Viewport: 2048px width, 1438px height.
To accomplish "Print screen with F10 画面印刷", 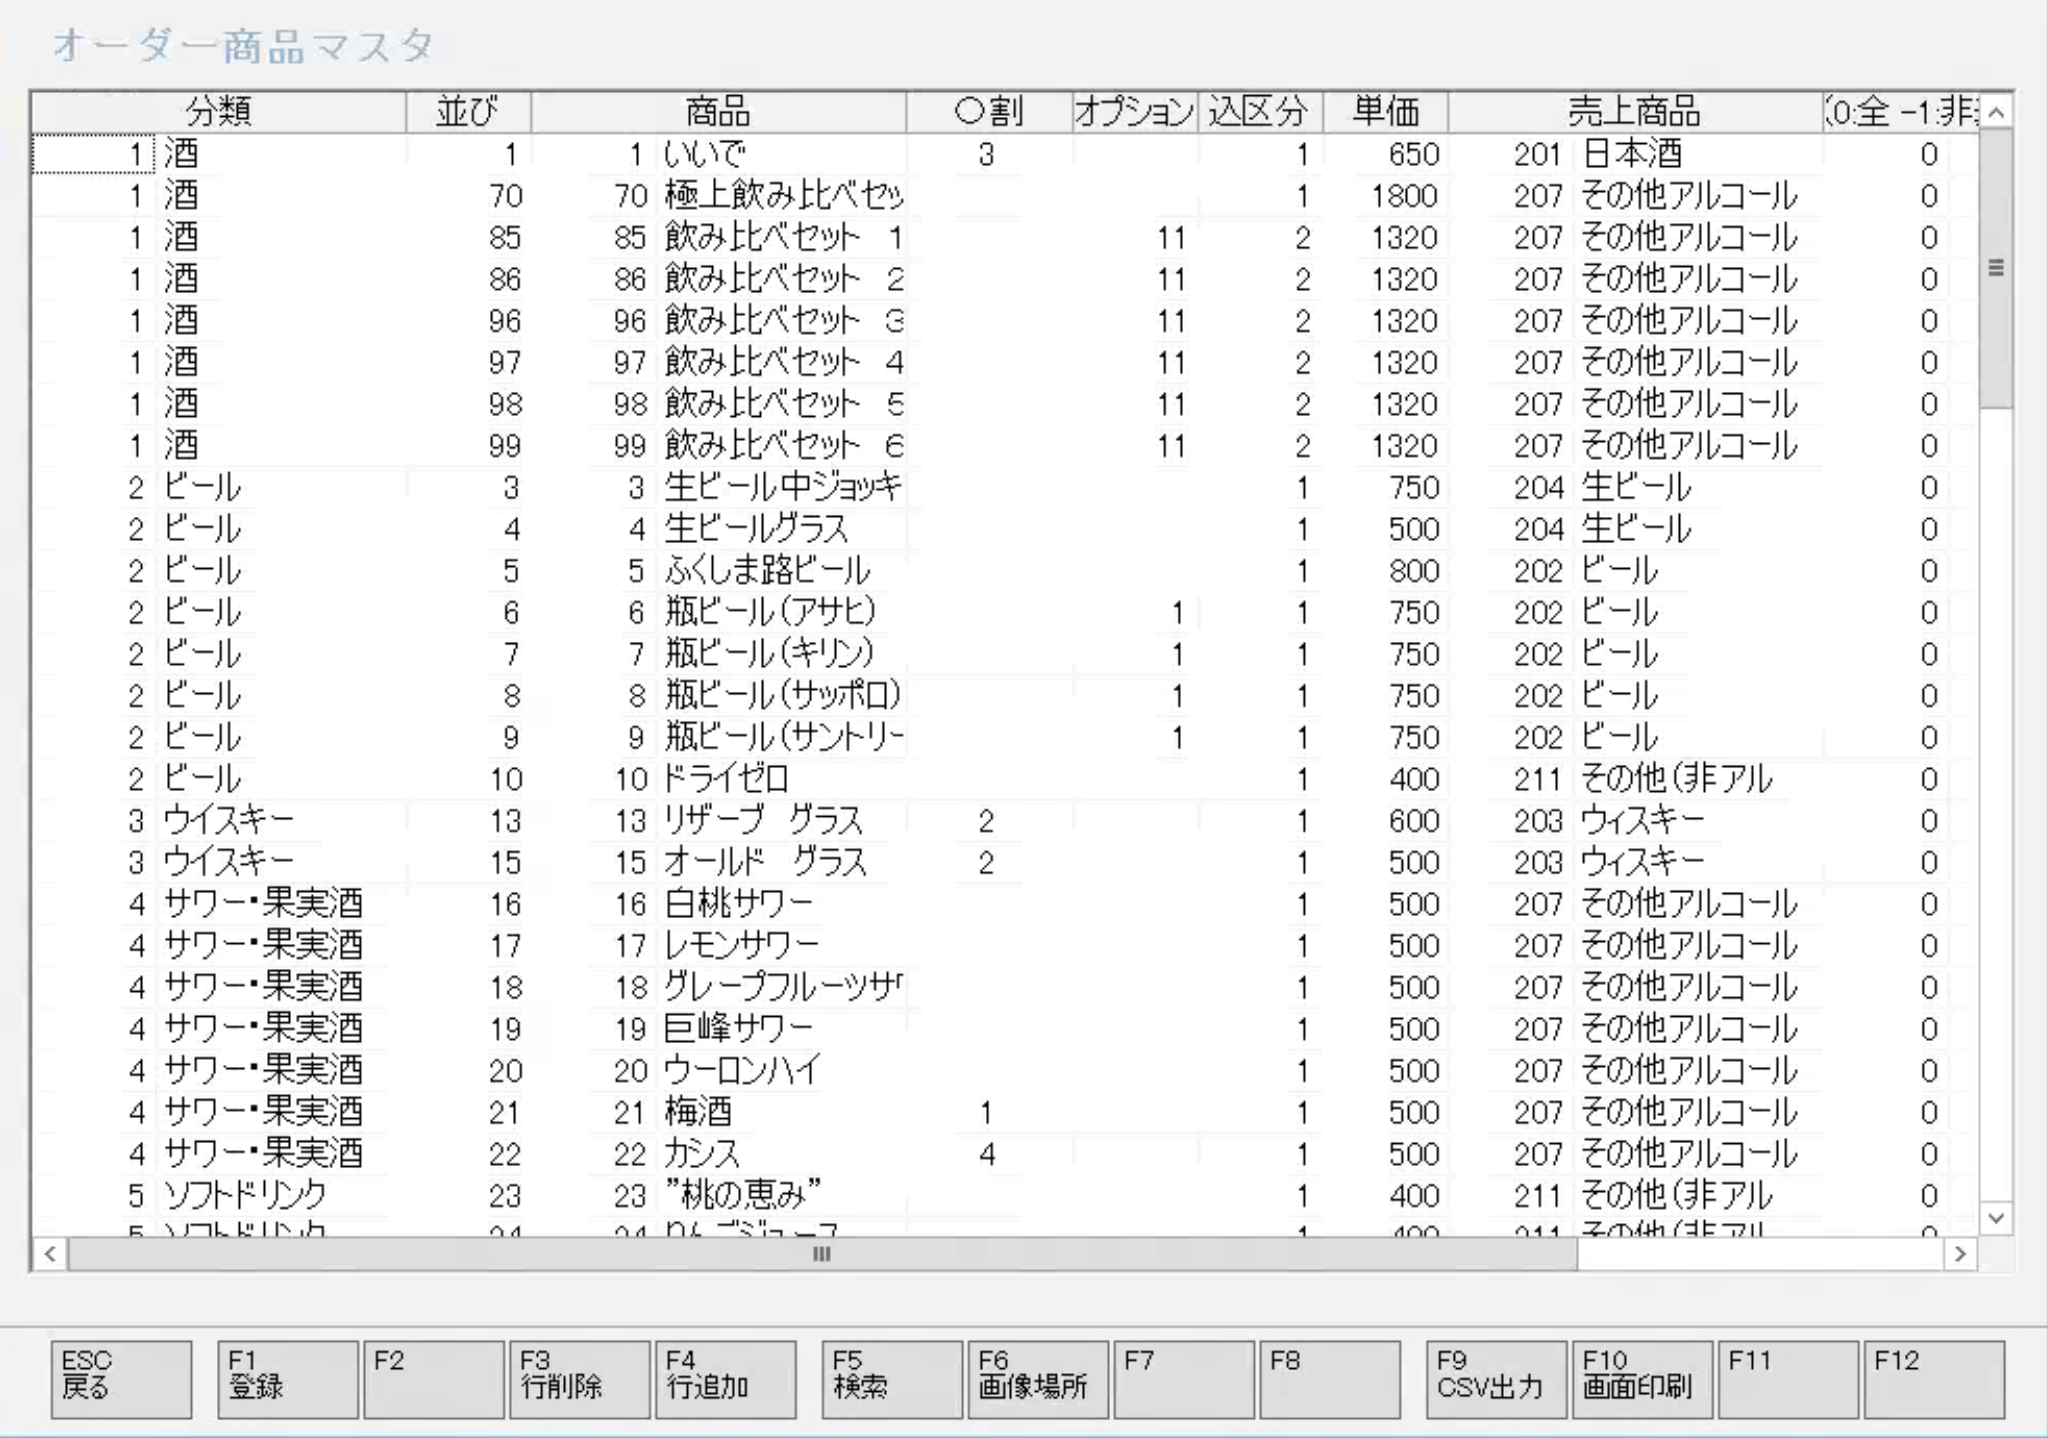I will click(x=1641, y=1378).
